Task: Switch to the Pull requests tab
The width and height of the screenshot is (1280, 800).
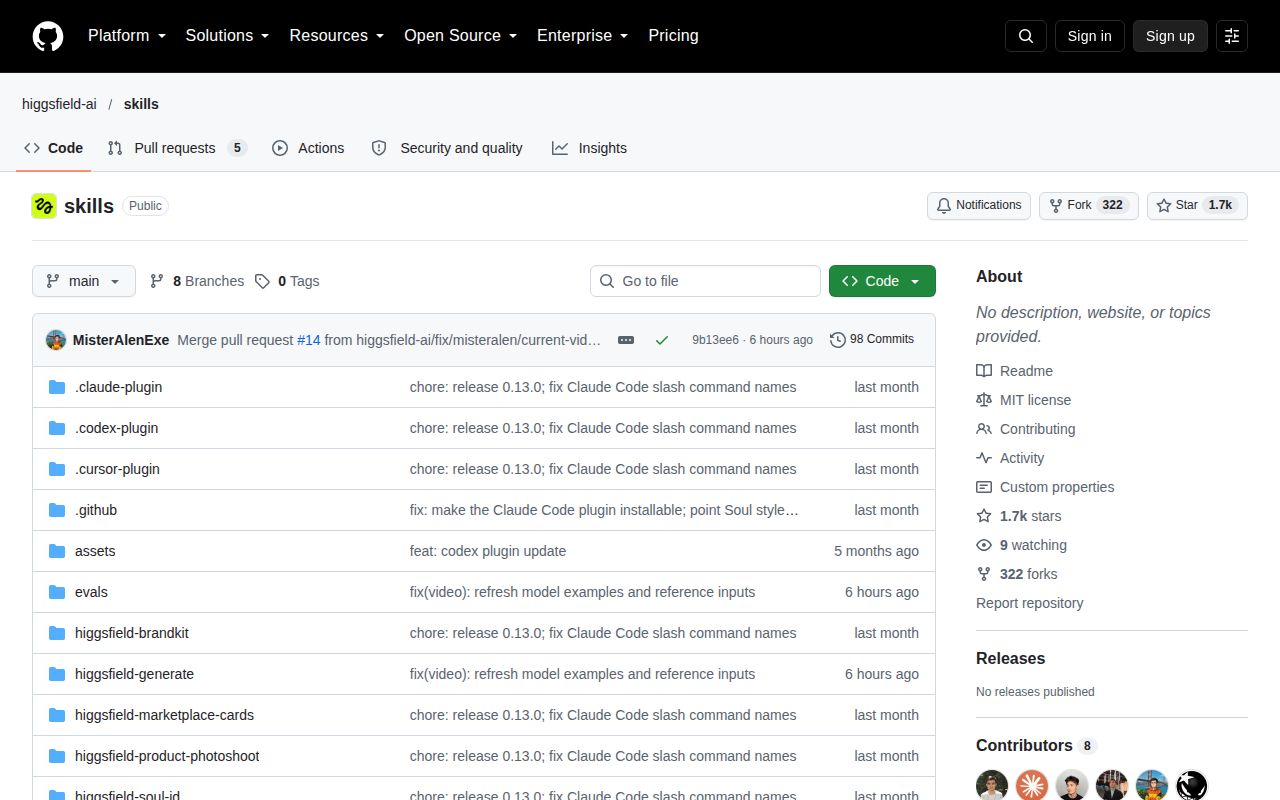Action: 176,148
